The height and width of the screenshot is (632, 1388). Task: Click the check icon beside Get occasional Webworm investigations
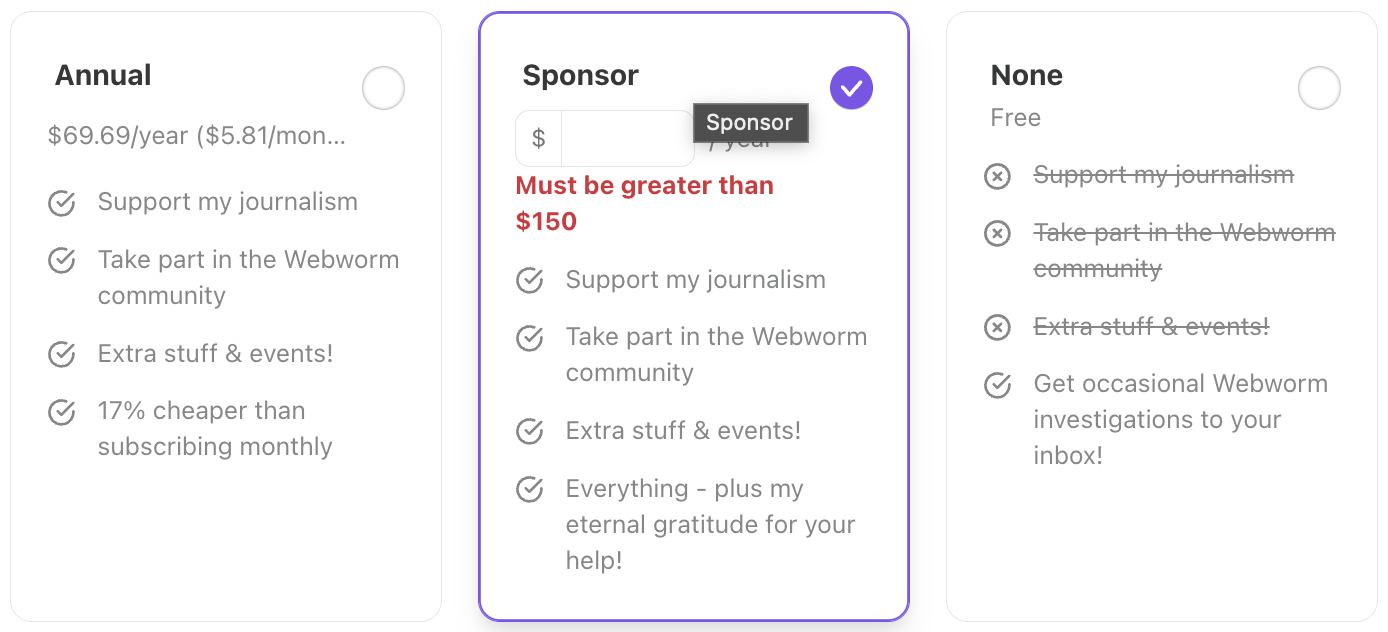click(x=997, y=385)
